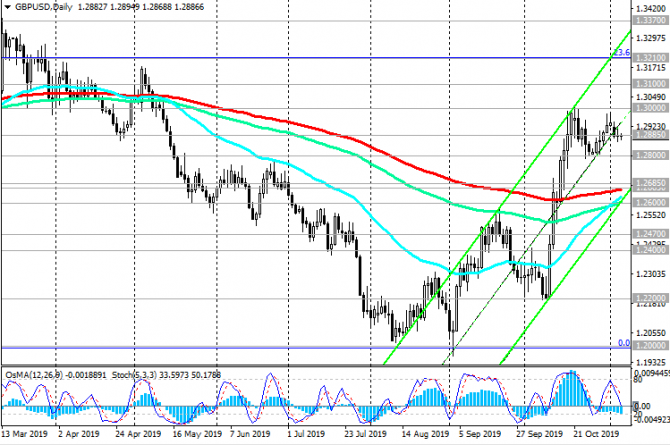Click the 7 Jun 2019 date label
670x445 pixels.
click(x=250, y=434)
